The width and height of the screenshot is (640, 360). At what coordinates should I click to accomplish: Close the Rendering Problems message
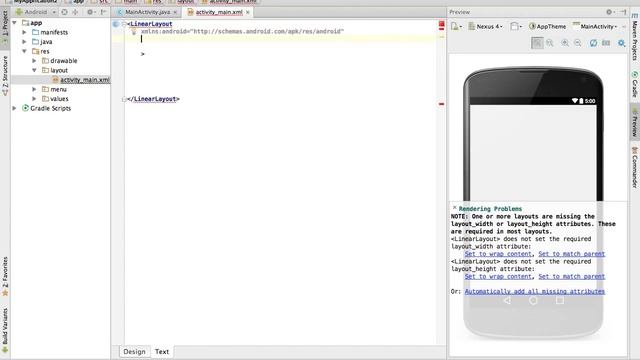454,208
